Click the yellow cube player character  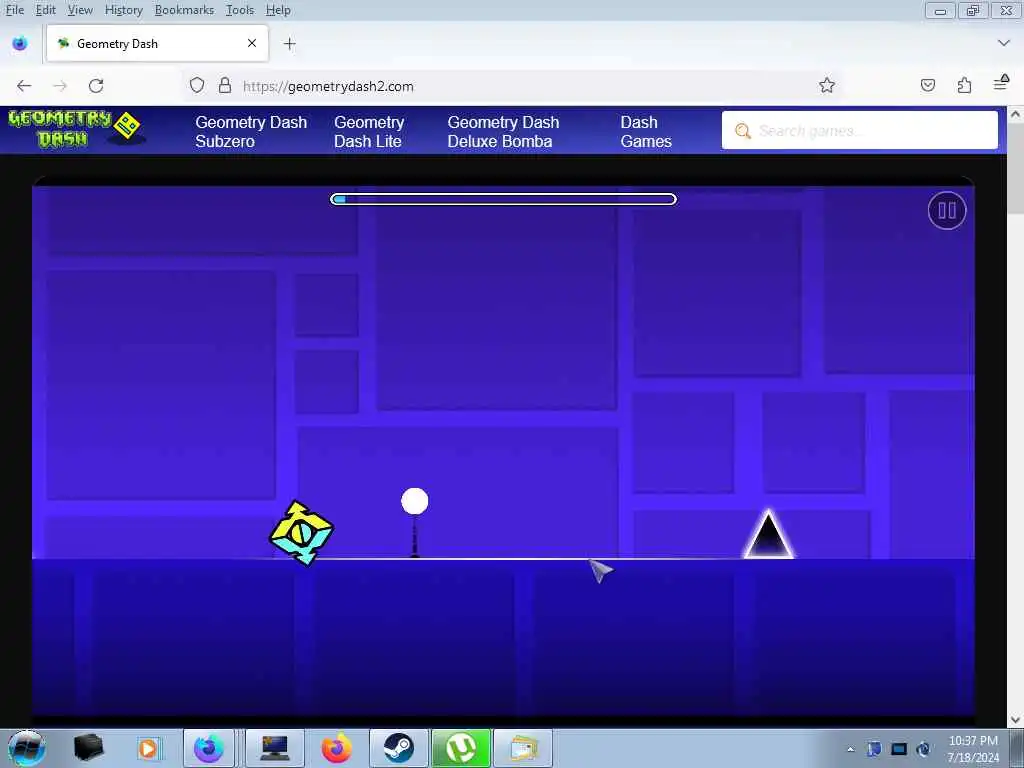tap(301, 533)
